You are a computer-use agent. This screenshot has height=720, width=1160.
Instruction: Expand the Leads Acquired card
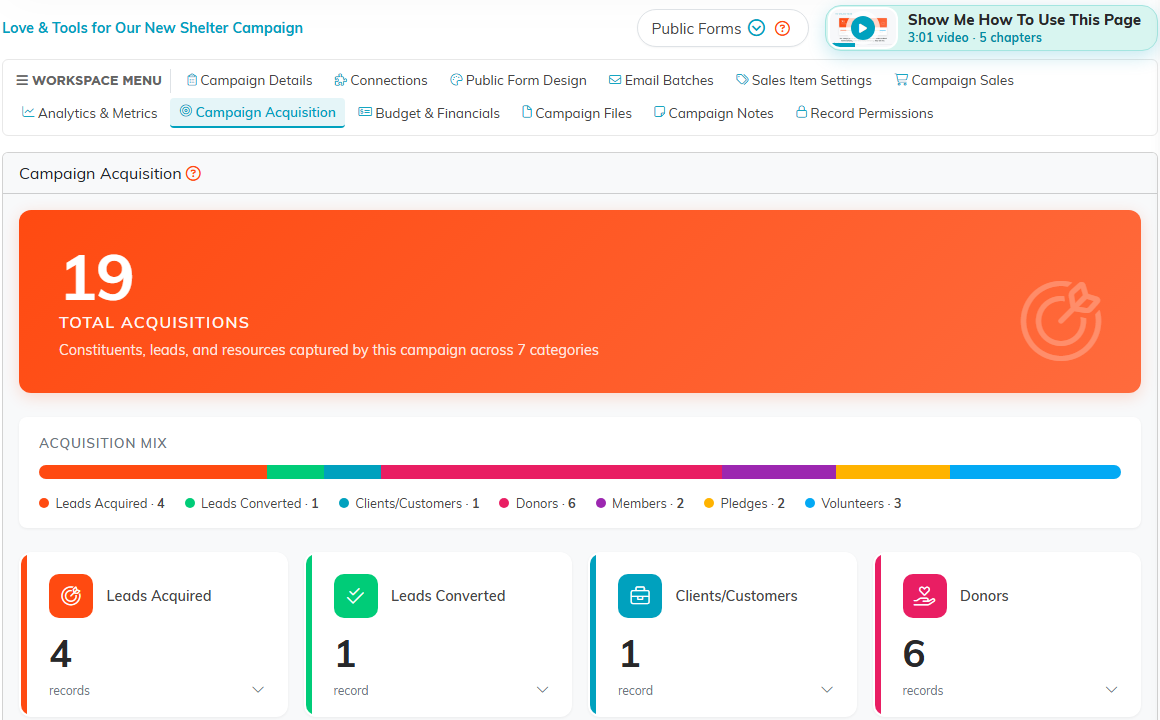[258, 690]
